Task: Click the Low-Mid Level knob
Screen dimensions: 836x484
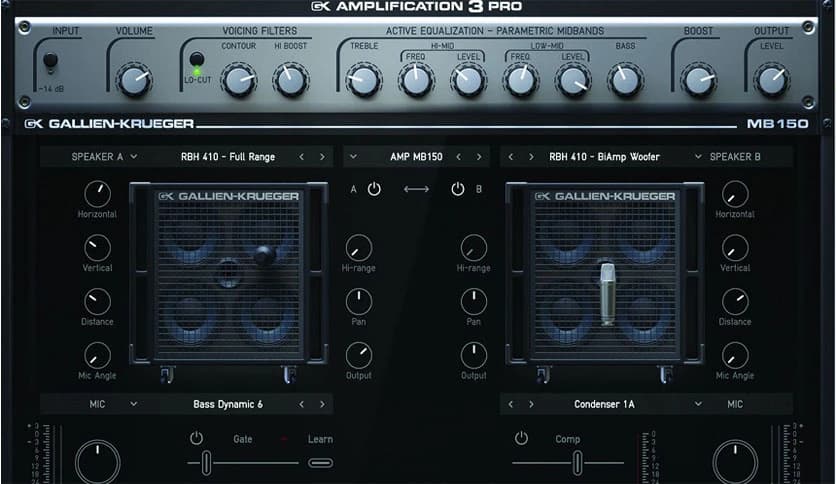Action: point(573,80)
